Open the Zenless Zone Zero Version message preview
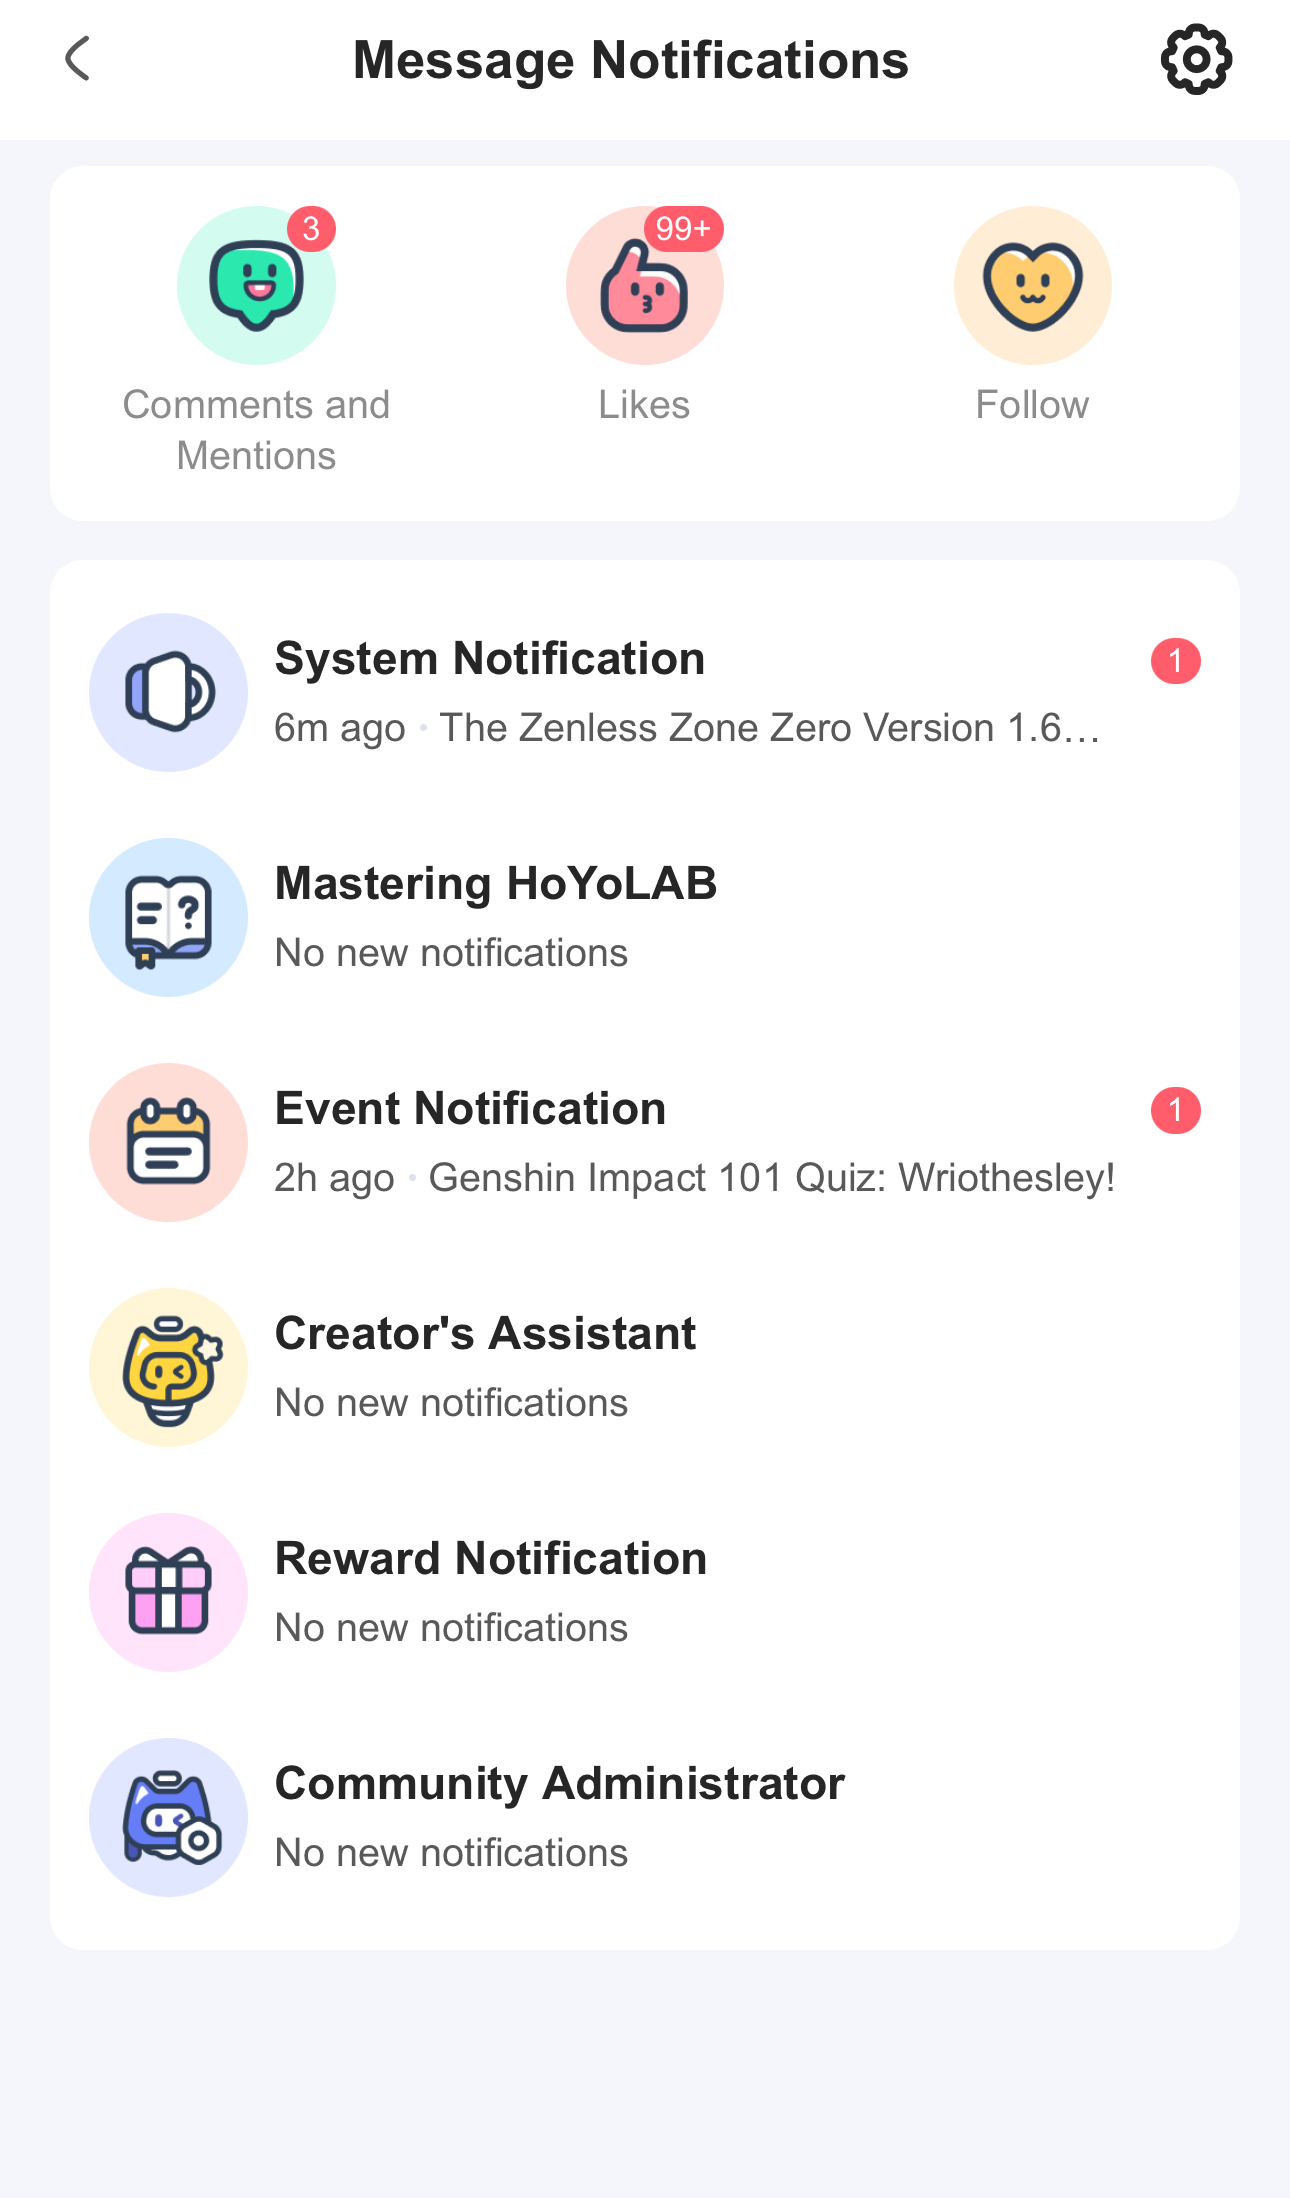Viewport: 1290px width, 2198px height. (x=769, y=728)
